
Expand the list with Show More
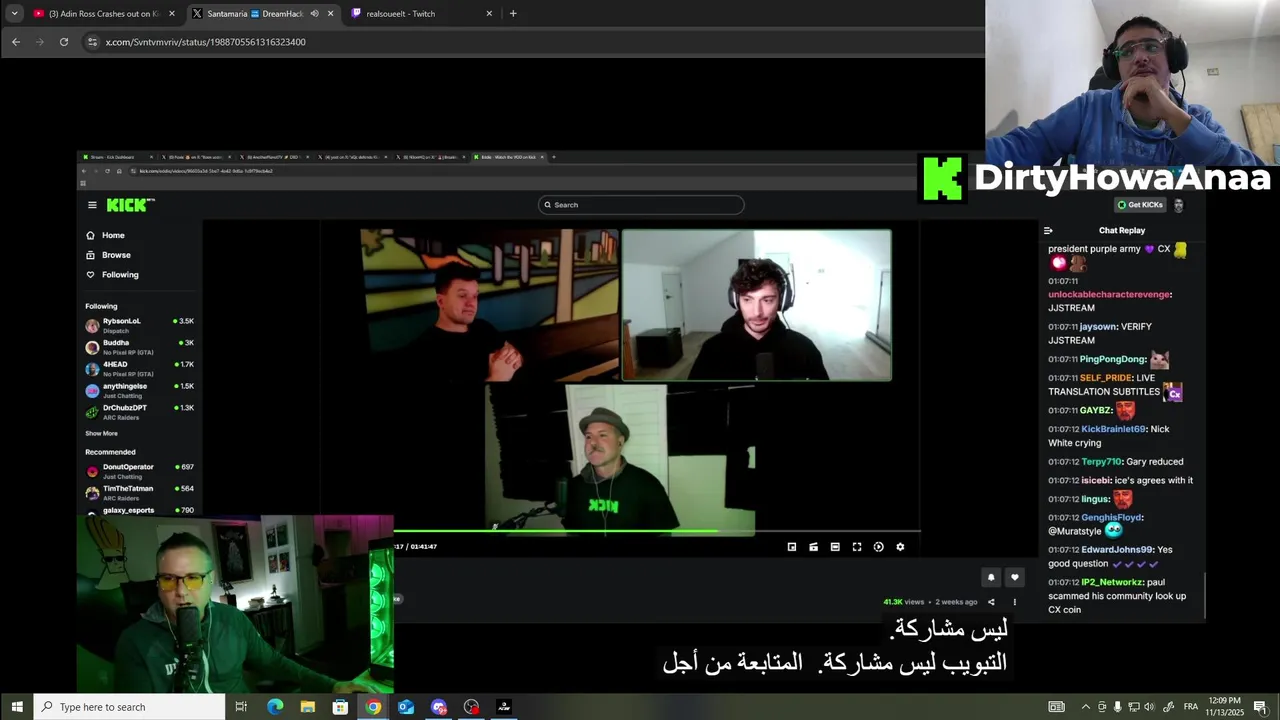[101, 434]
